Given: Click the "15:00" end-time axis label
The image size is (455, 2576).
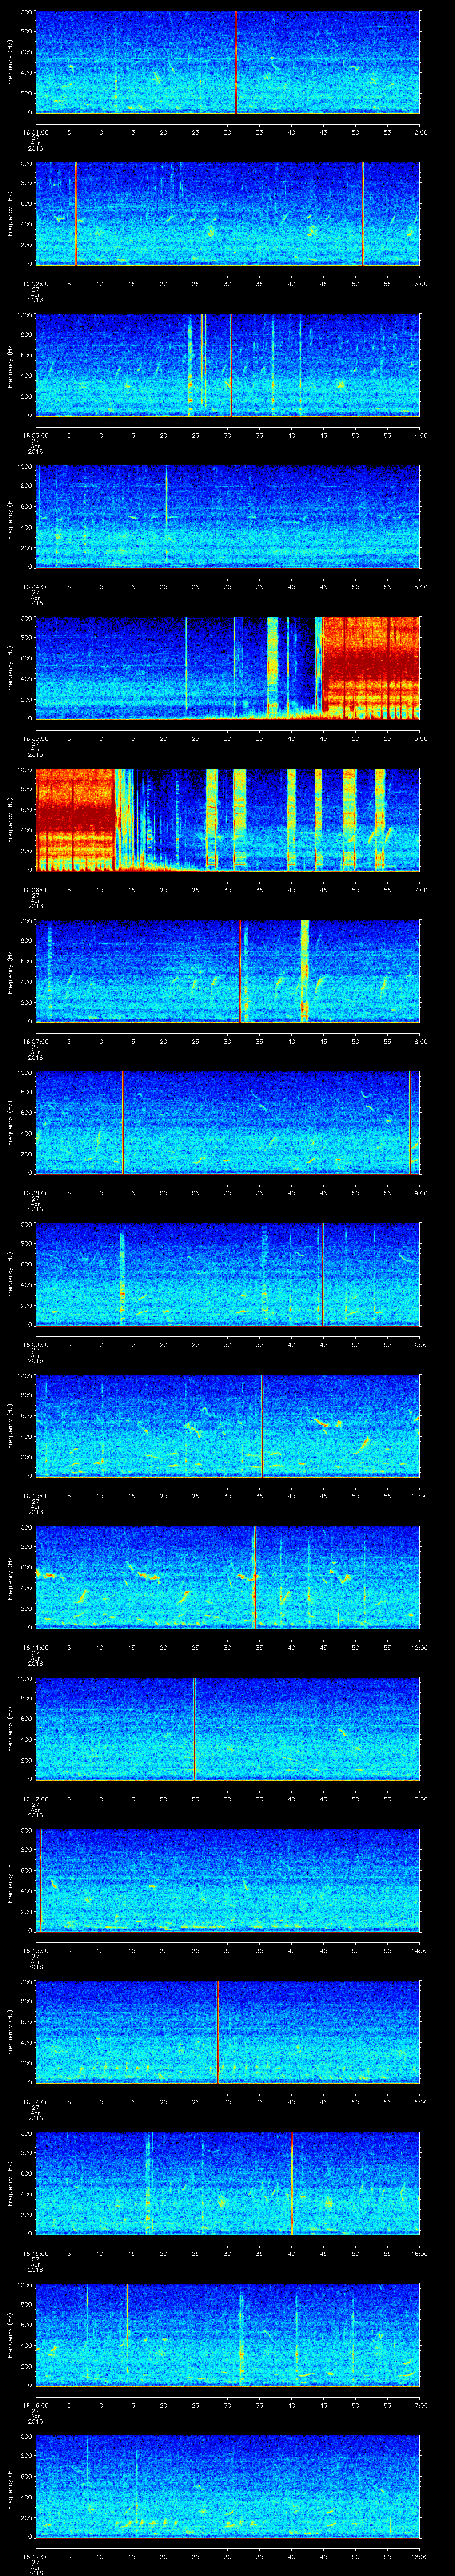Looking at the screenshot, I should pyautogui.click(x=419, y=2102).
